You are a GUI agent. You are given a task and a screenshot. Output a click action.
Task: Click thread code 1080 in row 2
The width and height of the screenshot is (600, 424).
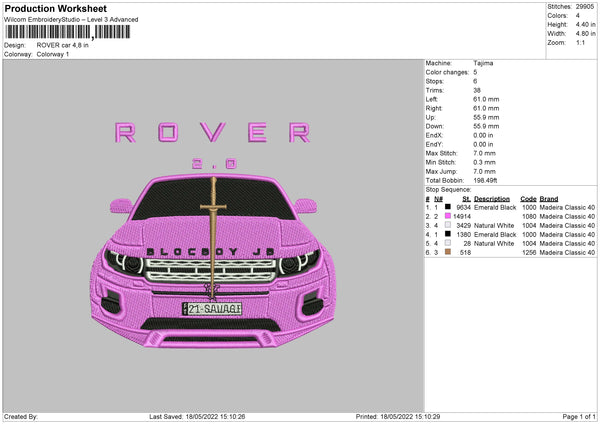click(529, 217)
